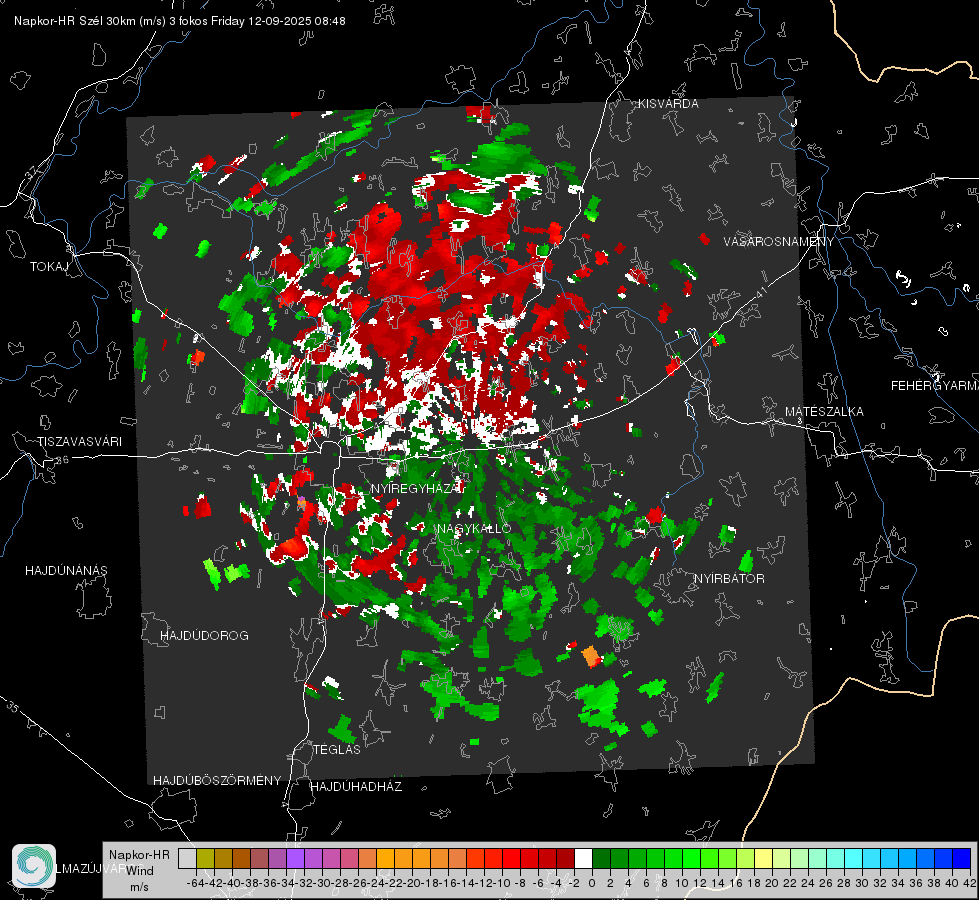
Task: Click the white legend swatch between -2 and 0
Action: (x=583, y=859)
